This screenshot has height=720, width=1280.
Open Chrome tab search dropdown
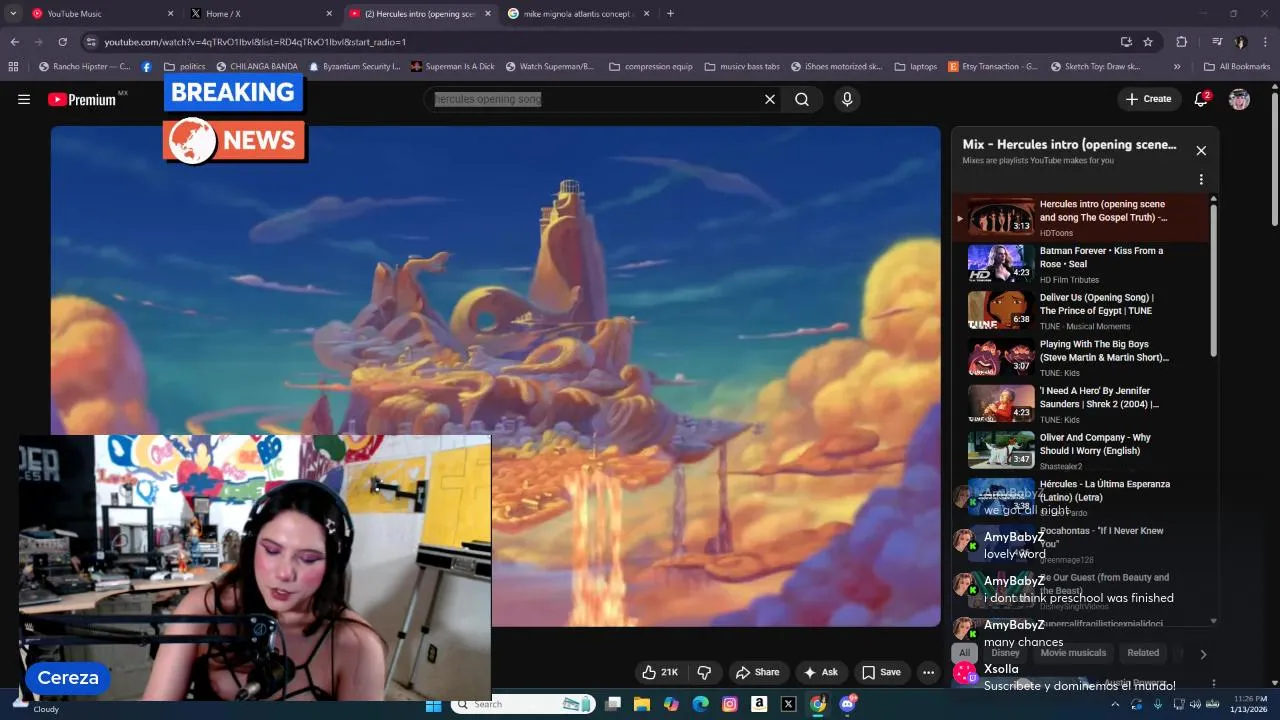point(13,14)
